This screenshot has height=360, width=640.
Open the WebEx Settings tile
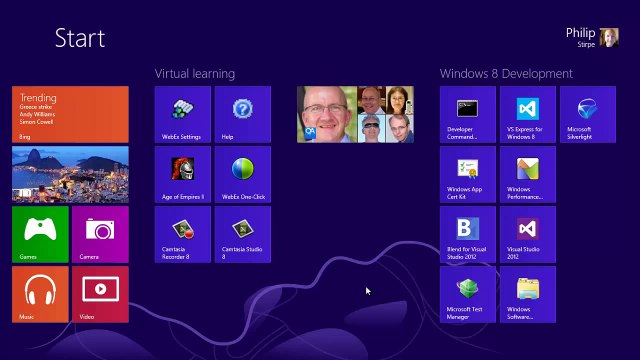tap(182, 114)
